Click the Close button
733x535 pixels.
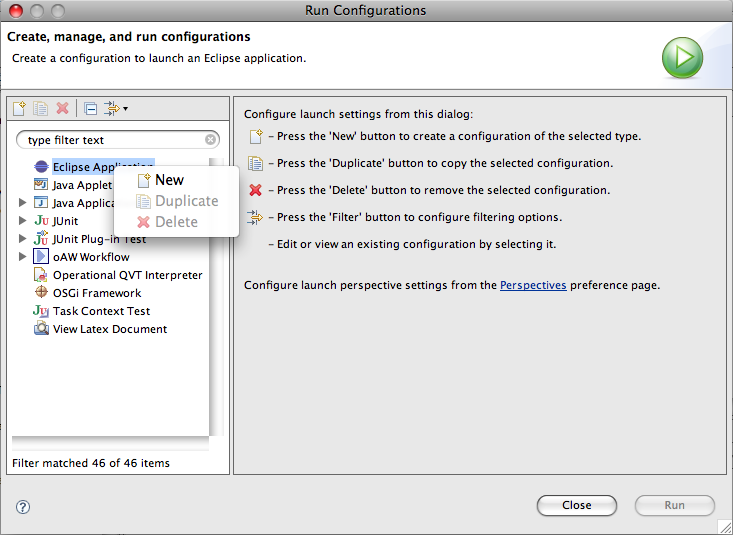pos(576,506)
